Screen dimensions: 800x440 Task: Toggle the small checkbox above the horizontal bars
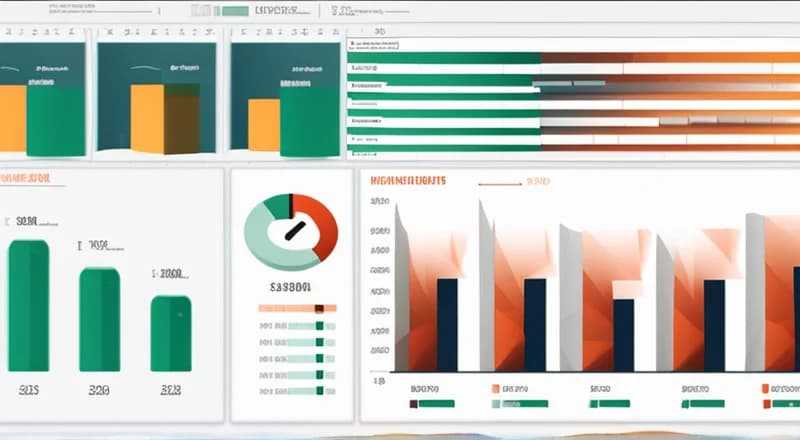[x=352, y=45]
